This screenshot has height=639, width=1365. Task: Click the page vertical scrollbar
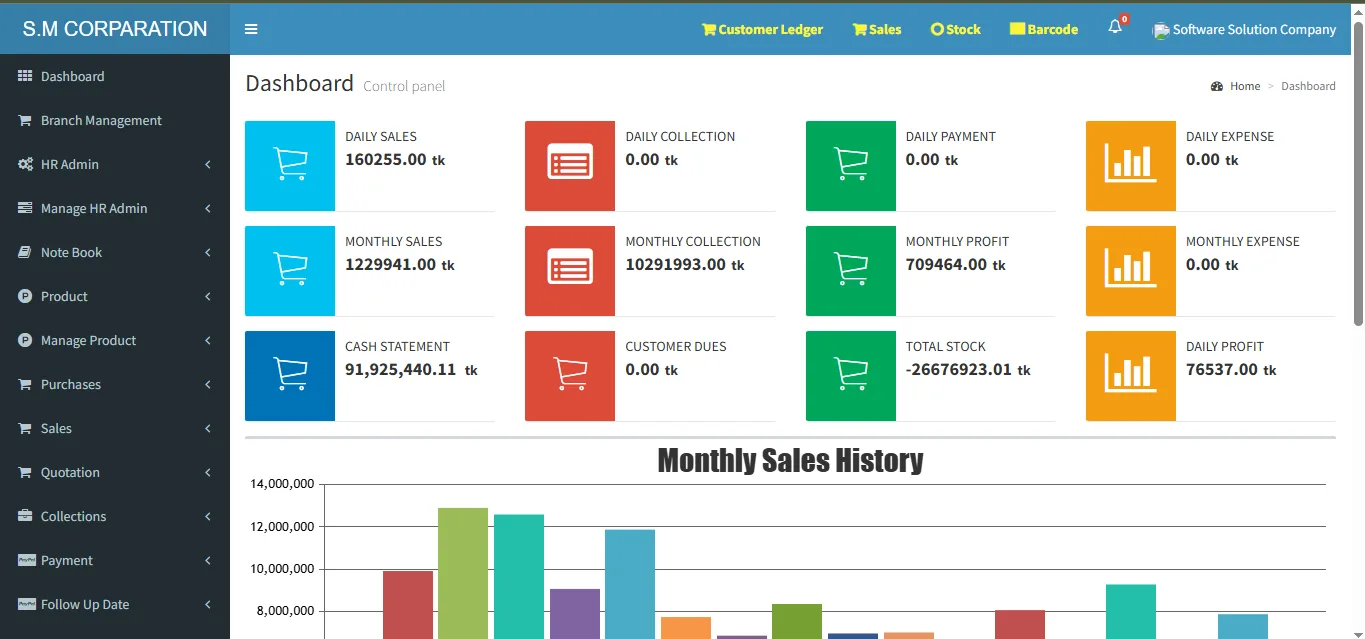point(1358,172)
